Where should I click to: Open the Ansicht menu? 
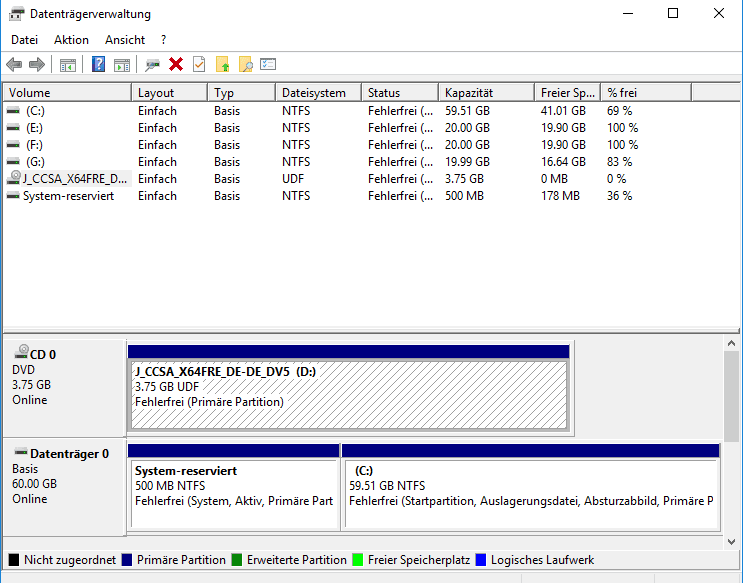pos(125,40)
